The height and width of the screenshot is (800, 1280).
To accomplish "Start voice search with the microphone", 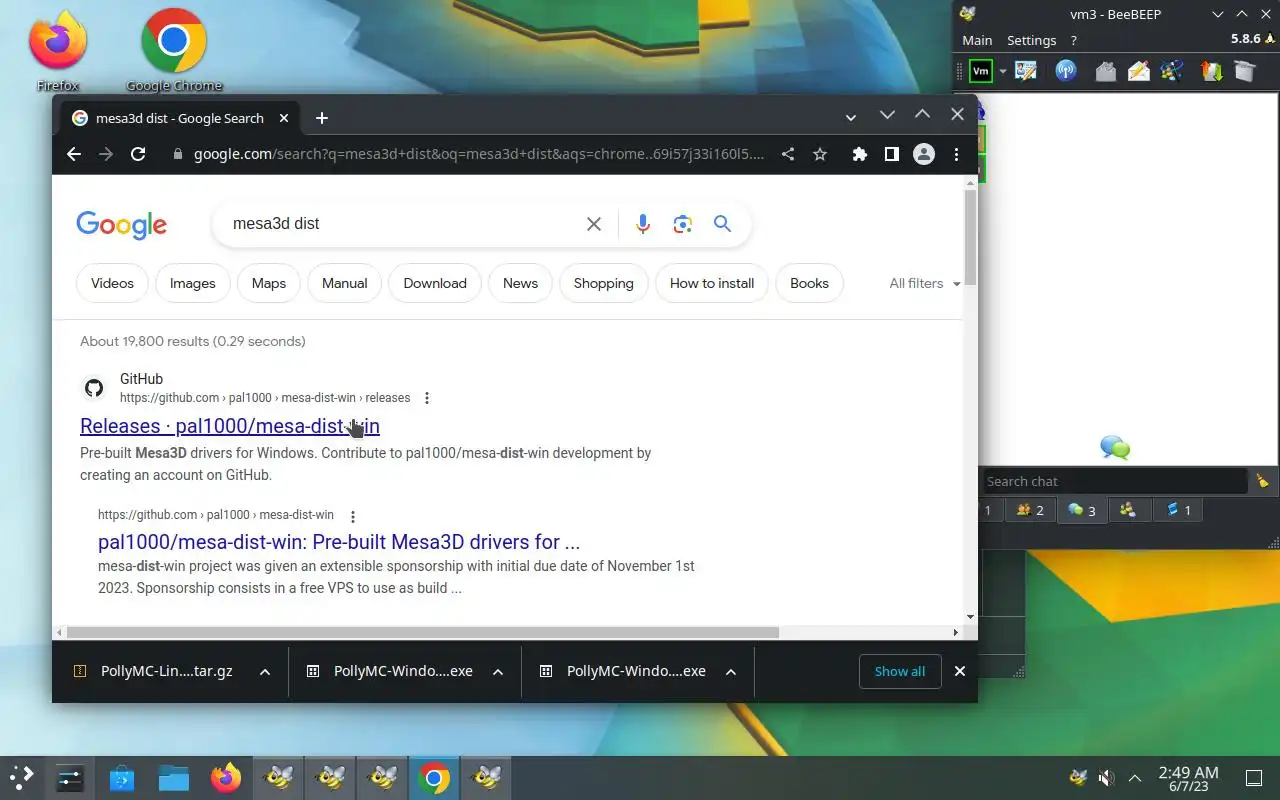I will [643, 224].
